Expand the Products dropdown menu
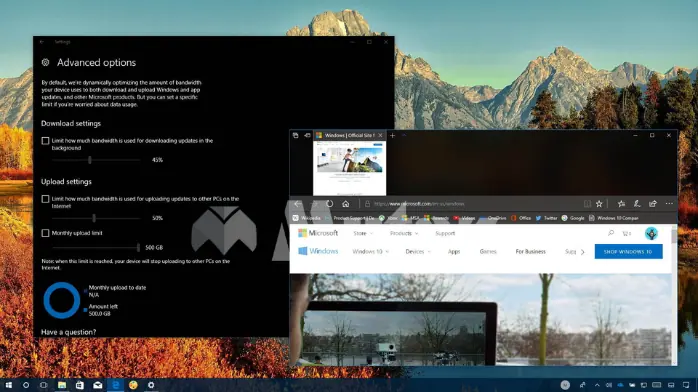 404,233
